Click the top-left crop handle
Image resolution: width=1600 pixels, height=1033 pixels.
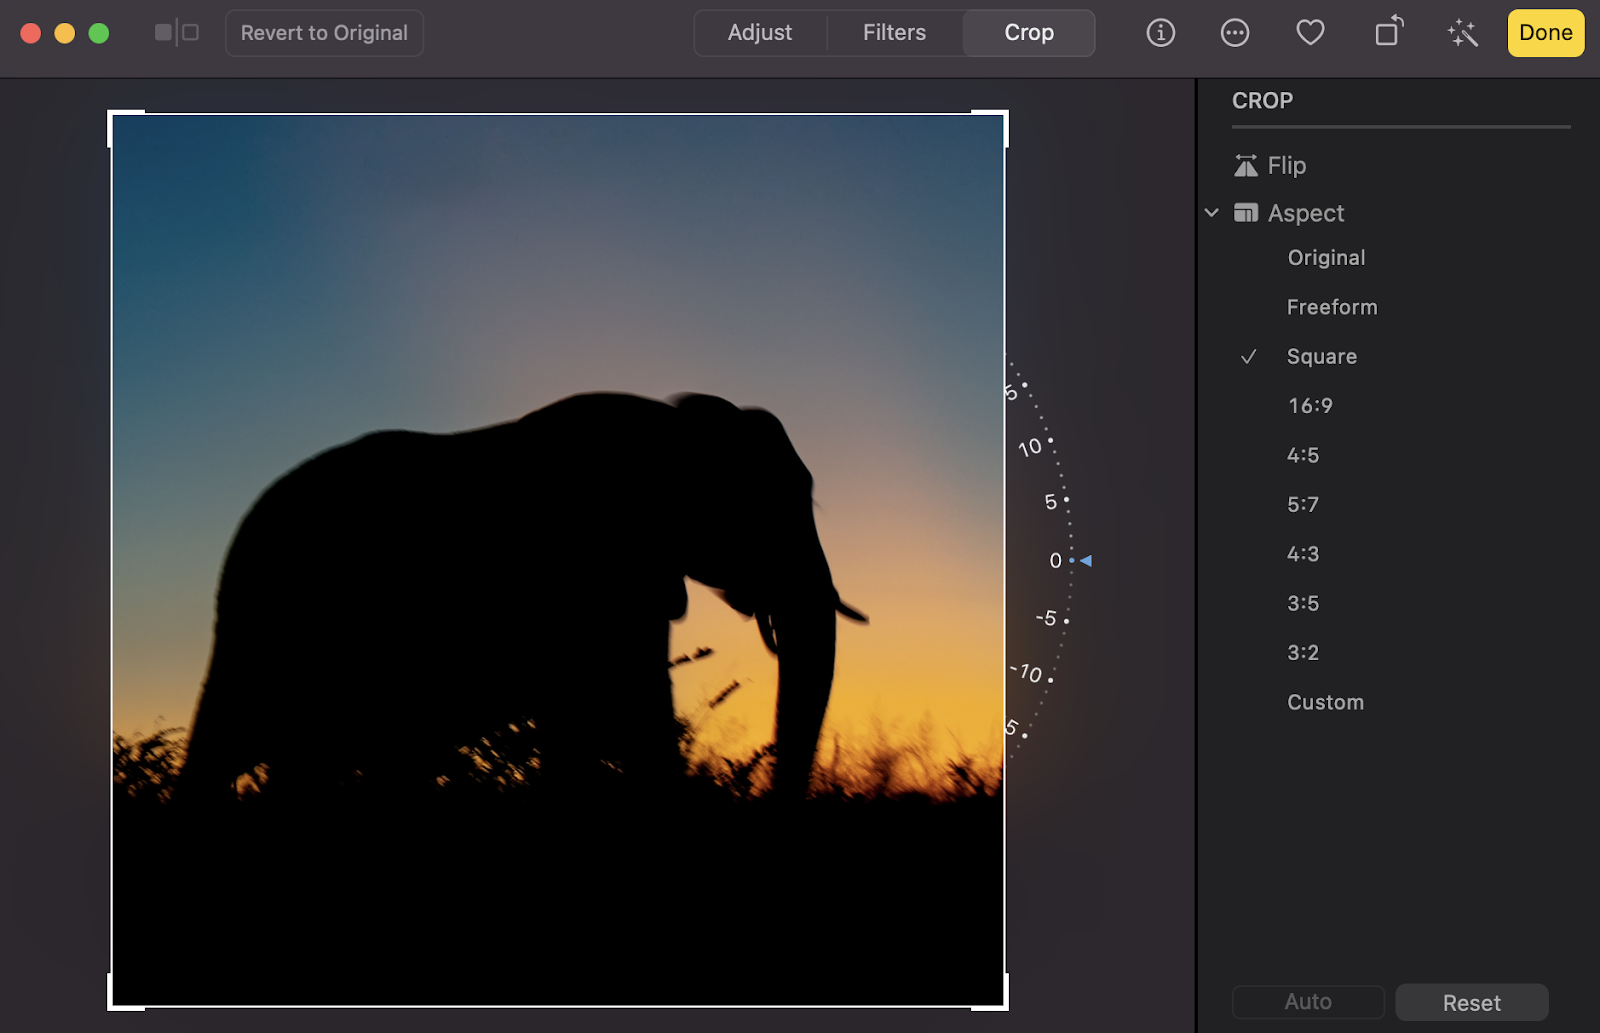pos(112,117)
